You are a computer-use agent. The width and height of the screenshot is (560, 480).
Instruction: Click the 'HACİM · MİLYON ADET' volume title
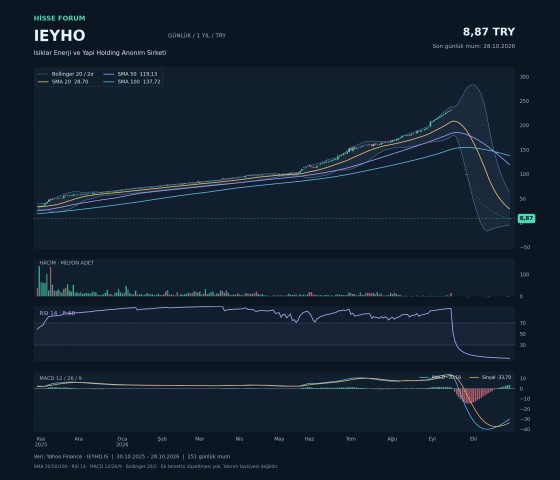(67, 263)
